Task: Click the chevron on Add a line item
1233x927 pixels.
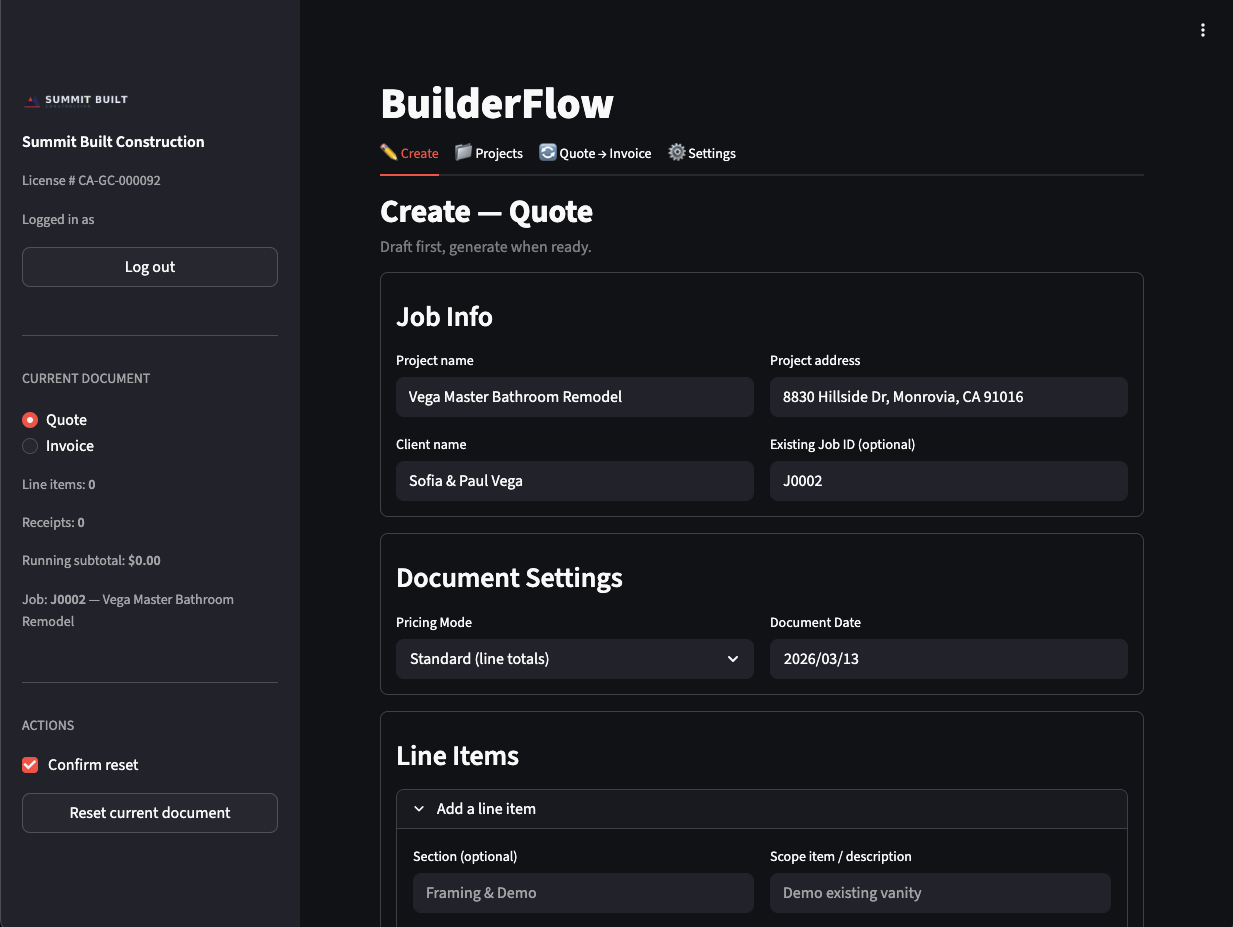Action: click(x=419, y=808)
